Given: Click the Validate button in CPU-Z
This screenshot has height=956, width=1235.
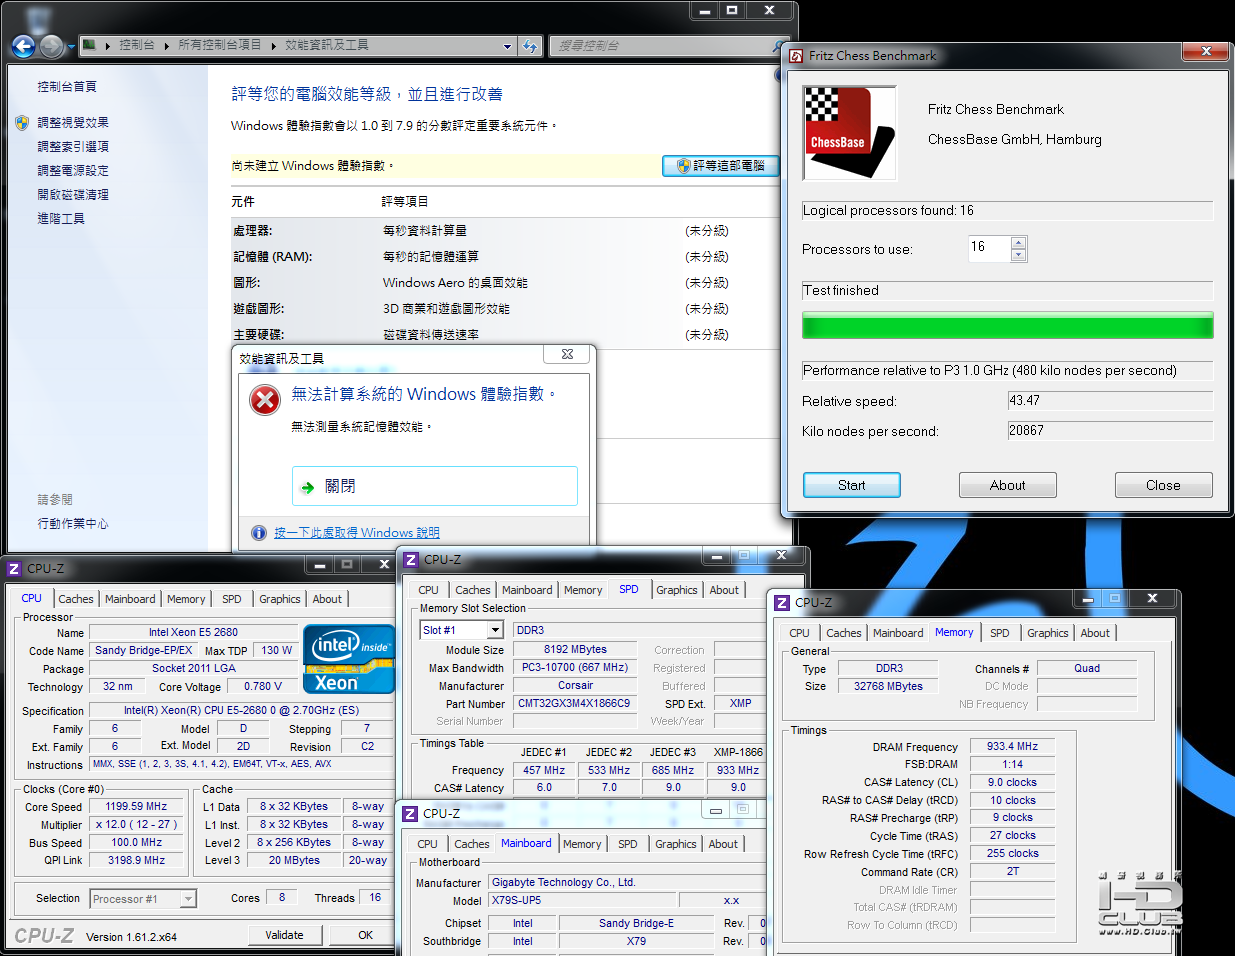Looking at the screenshot, I should coord(285,935).
